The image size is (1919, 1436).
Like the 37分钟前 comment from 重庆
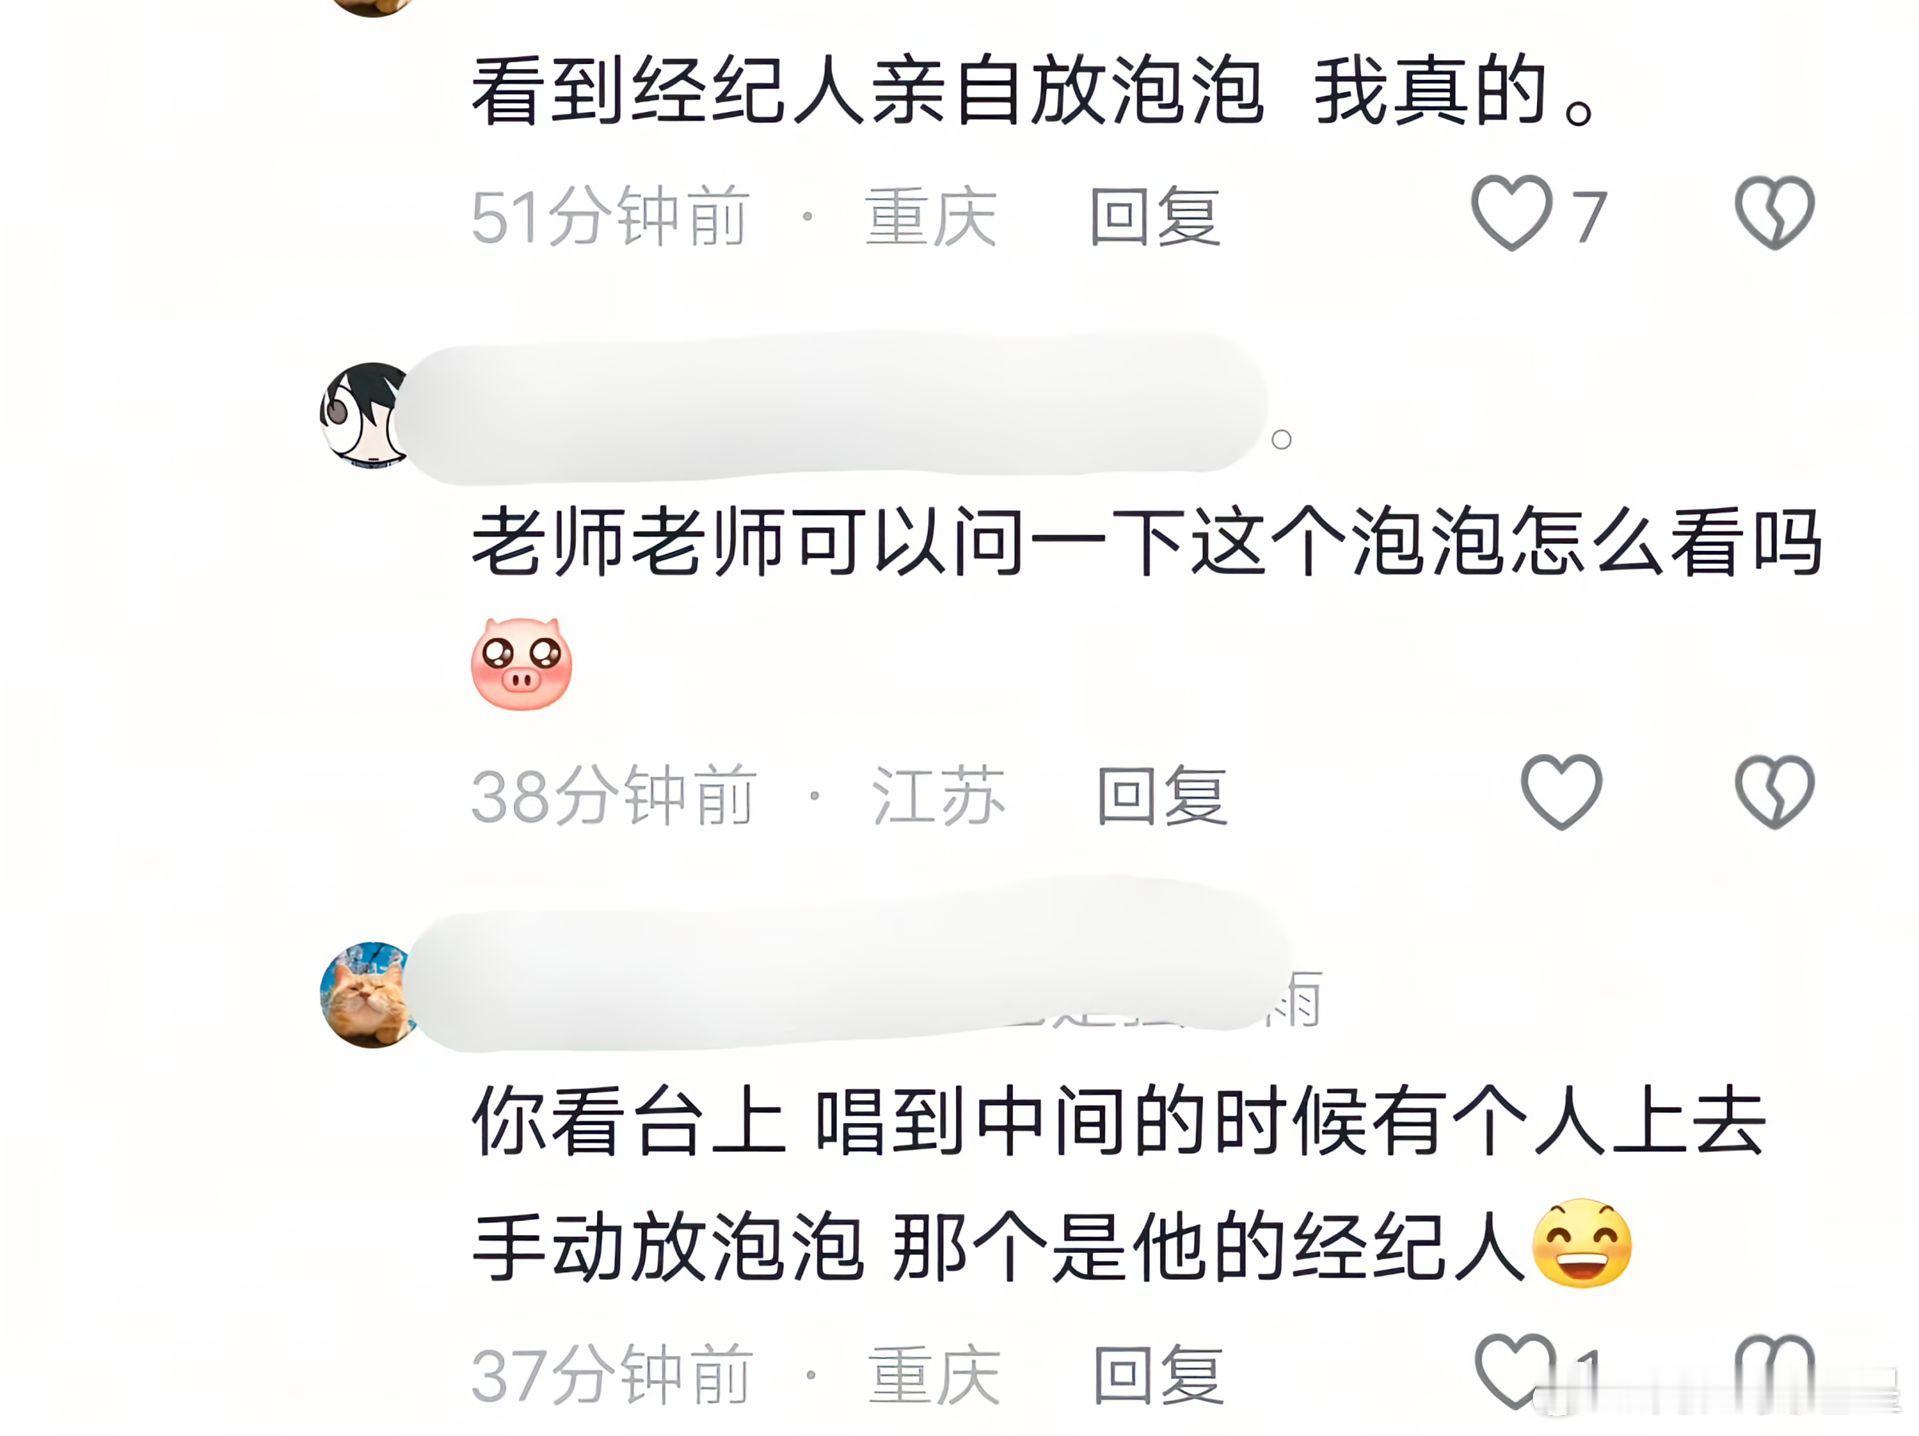coord(1515,1371)
